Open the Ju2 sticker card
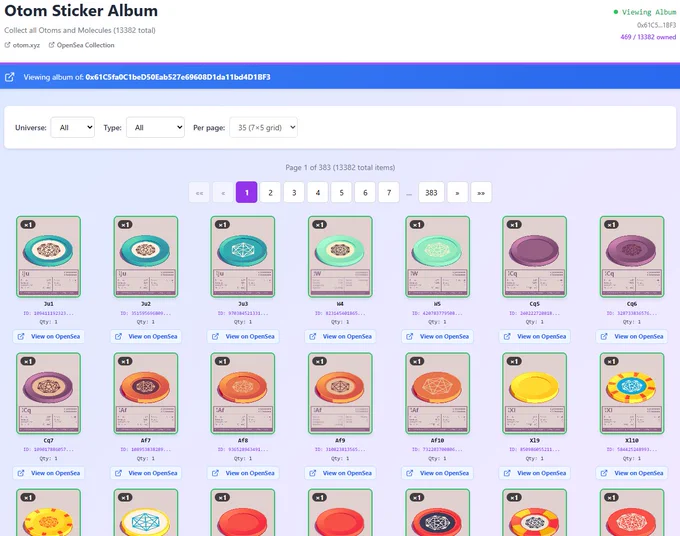This screenshot has height=536, width=680. pyautogui.click(x=146, y=257)
